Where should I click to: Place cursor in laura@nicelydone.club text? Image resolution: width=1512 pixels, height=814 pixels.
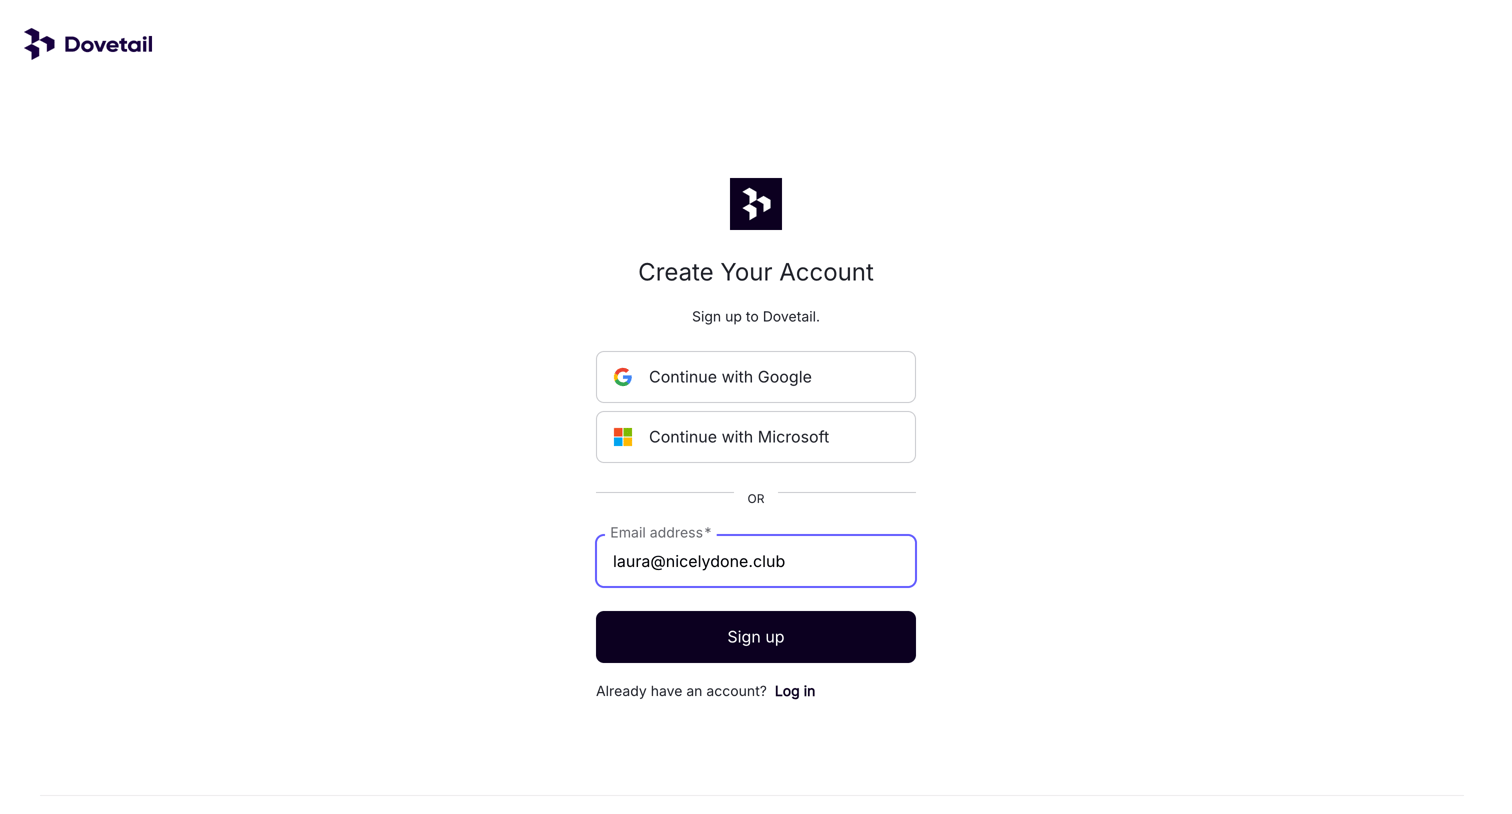click(699, 562)
